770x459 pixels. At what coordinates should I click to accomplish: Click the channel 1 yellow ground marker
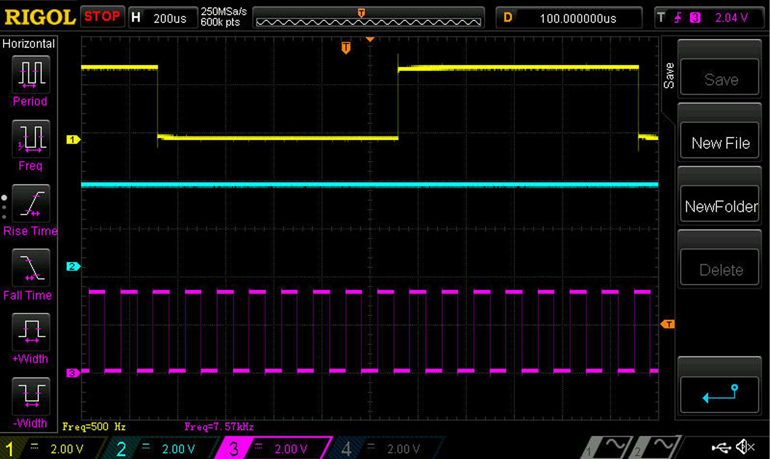pyautogui.click(x=73, y=139)
